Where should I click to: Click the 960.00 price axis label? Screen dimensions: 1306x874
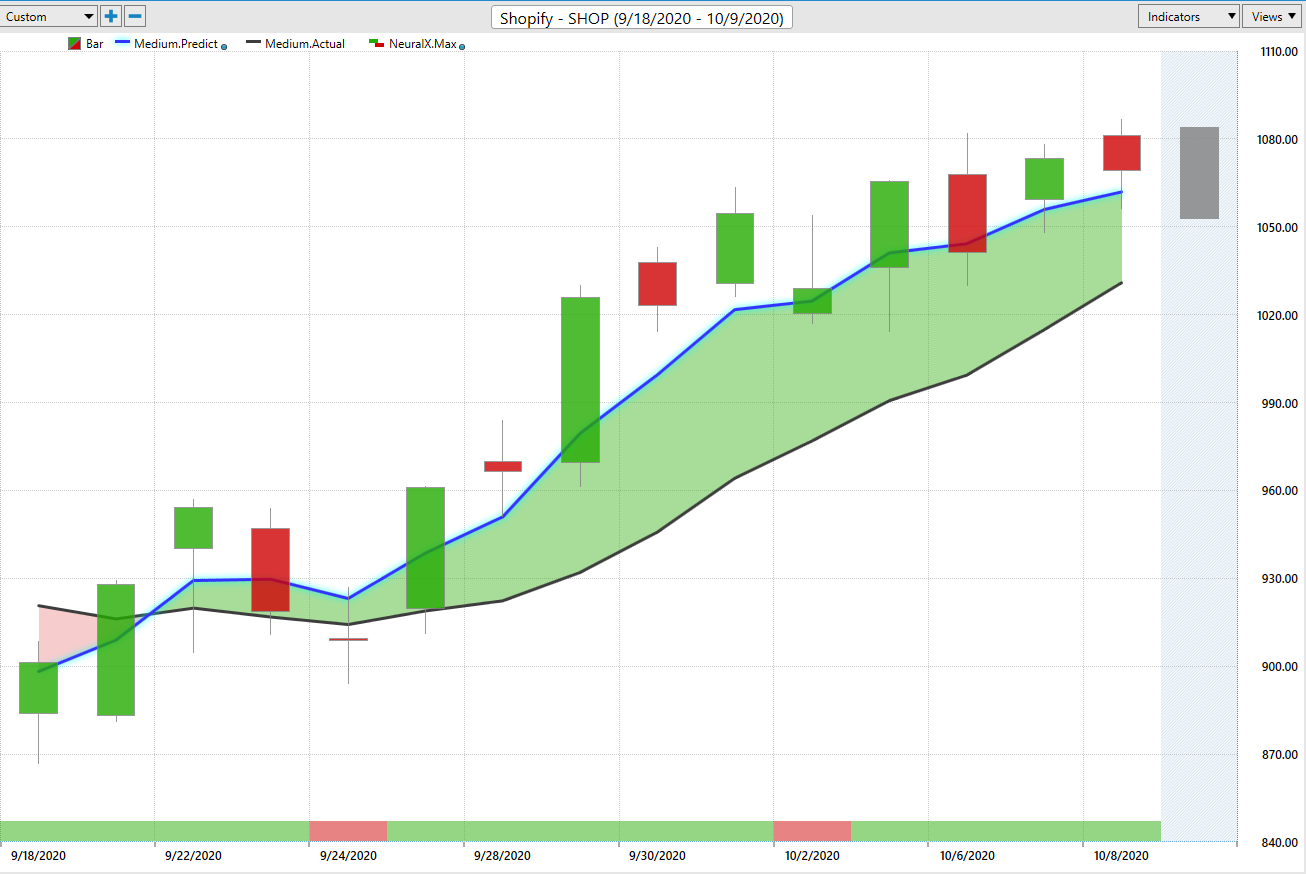click(x=1279, y=492)
